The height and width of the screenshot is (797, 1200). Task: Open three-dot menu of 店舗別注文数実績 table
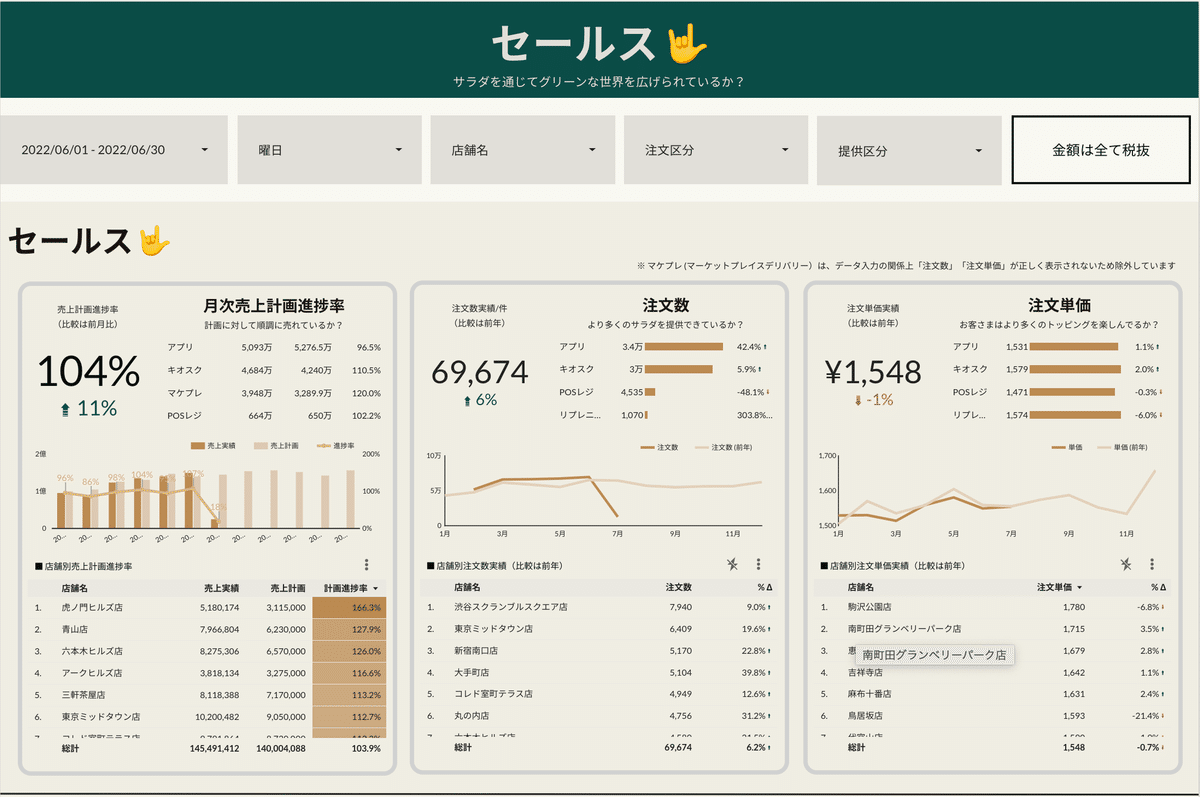pos(758,565)
